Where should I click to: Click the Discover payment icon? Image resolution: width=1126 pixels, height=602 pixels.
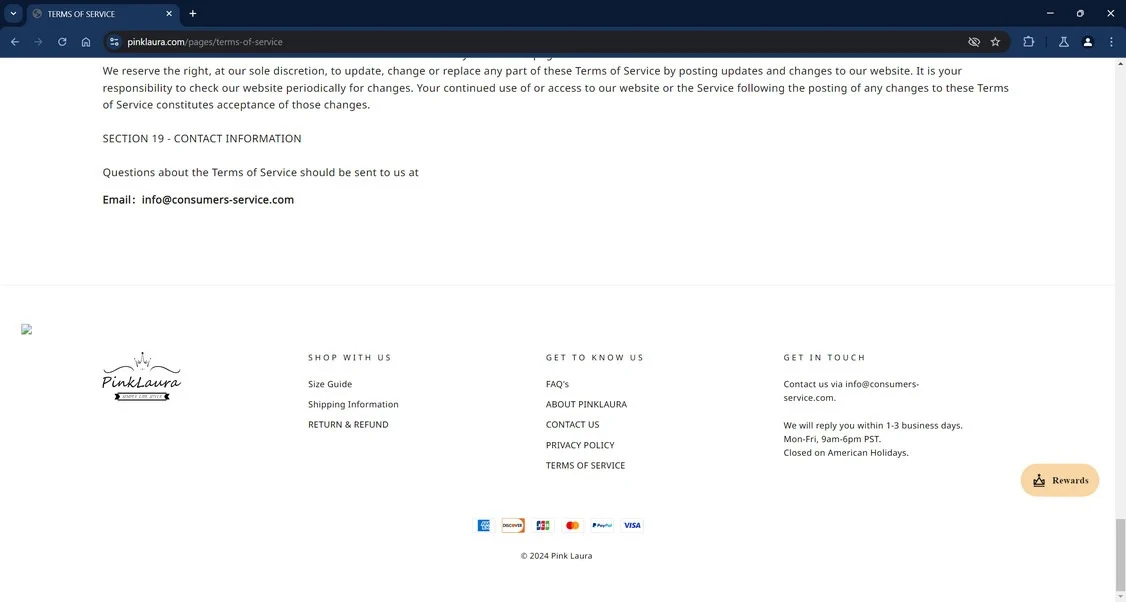[x=513, y=526]
